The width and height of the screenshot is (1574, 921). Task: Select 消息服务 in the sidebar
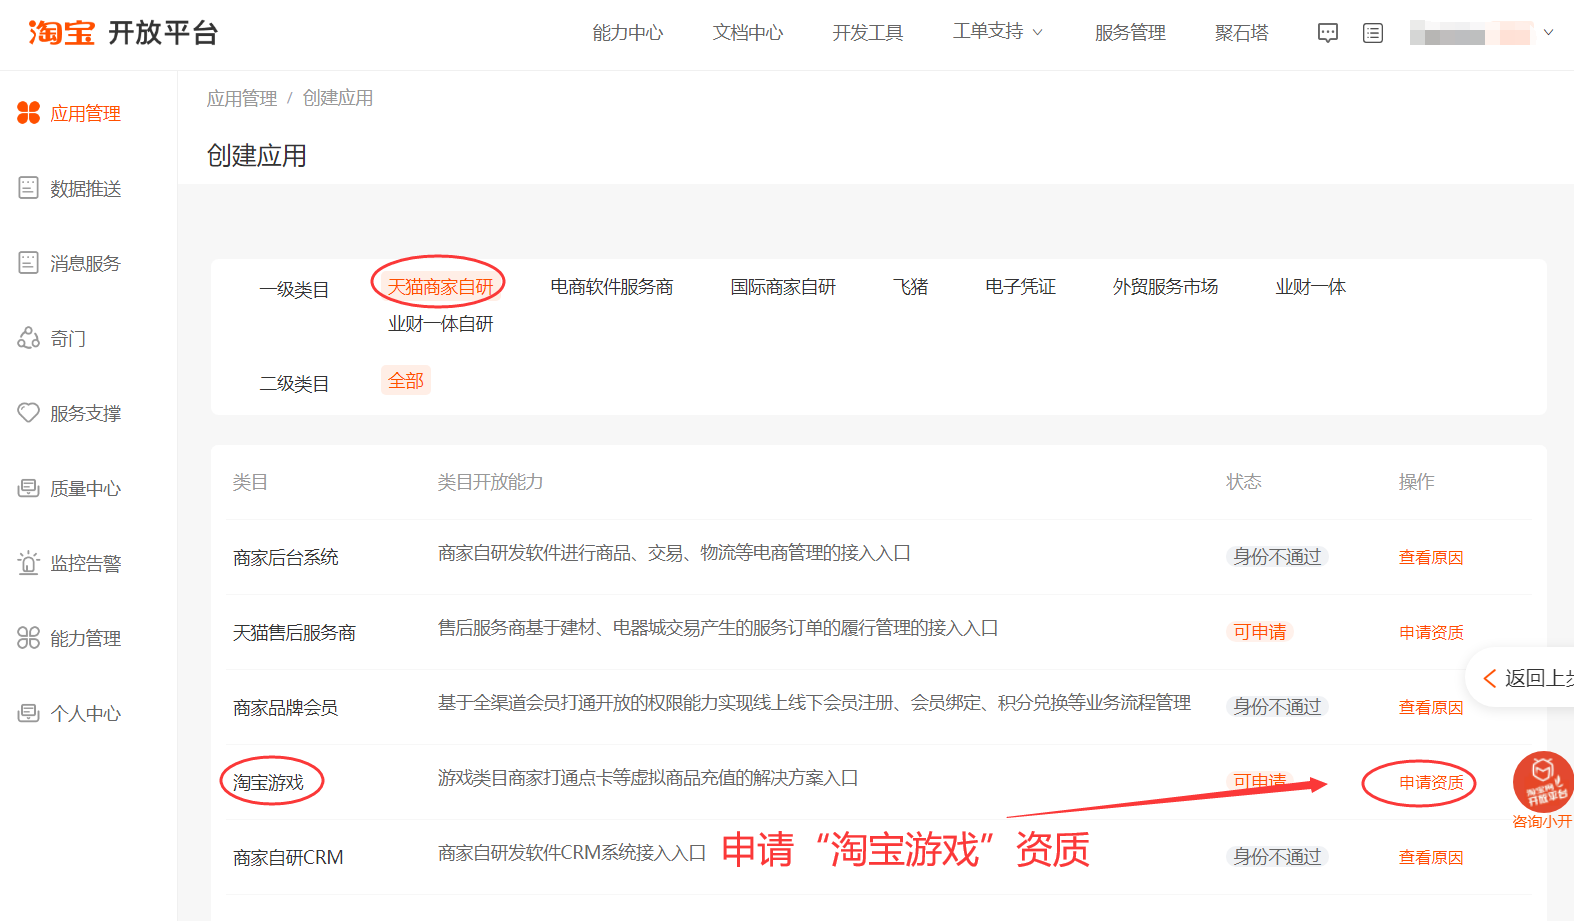pyautogui.click(x=86, y=264)
